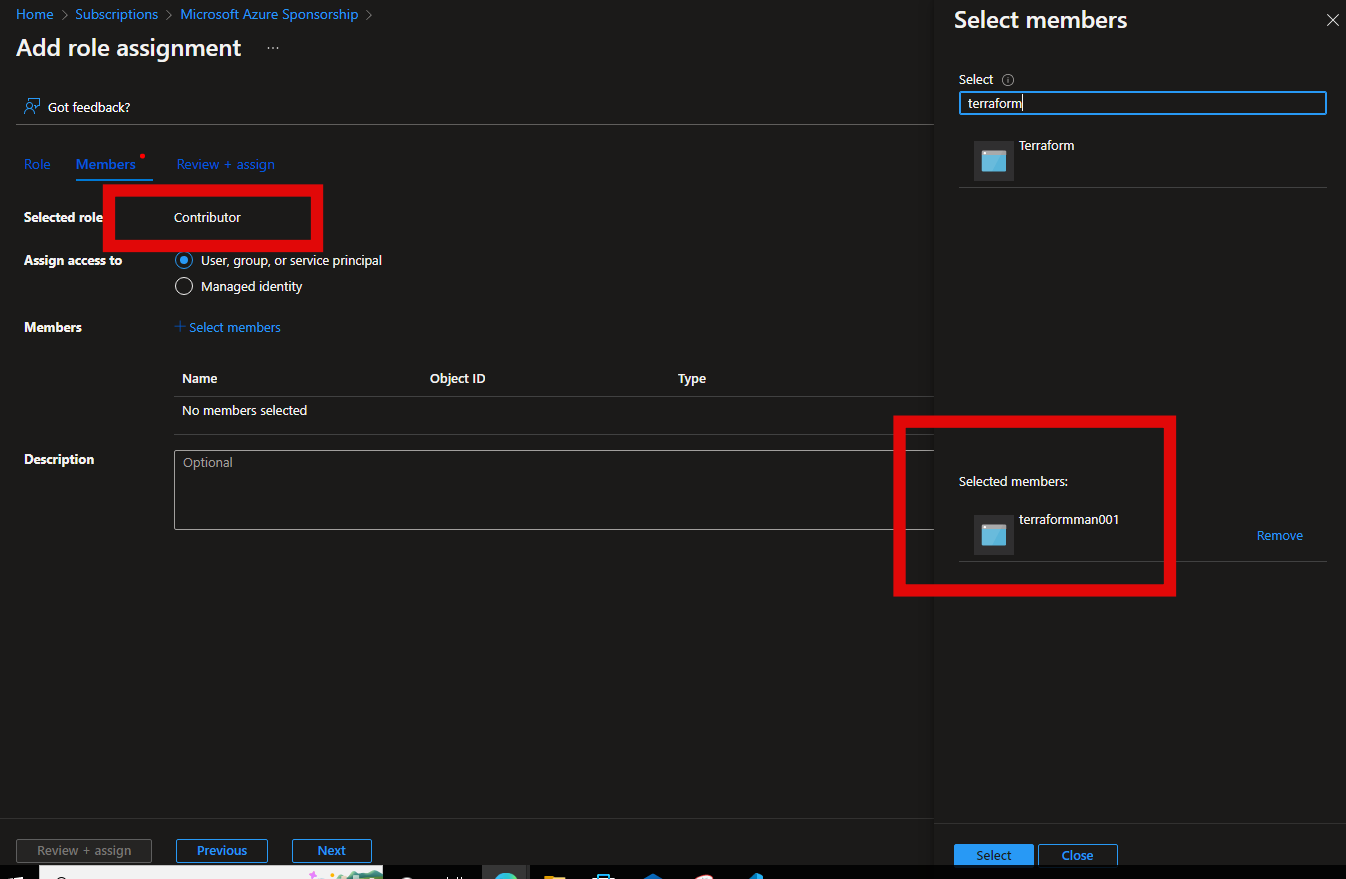Click the Close button in the panel
Viewport: 1346px width, 879px height.
[x=1078, y=855]
